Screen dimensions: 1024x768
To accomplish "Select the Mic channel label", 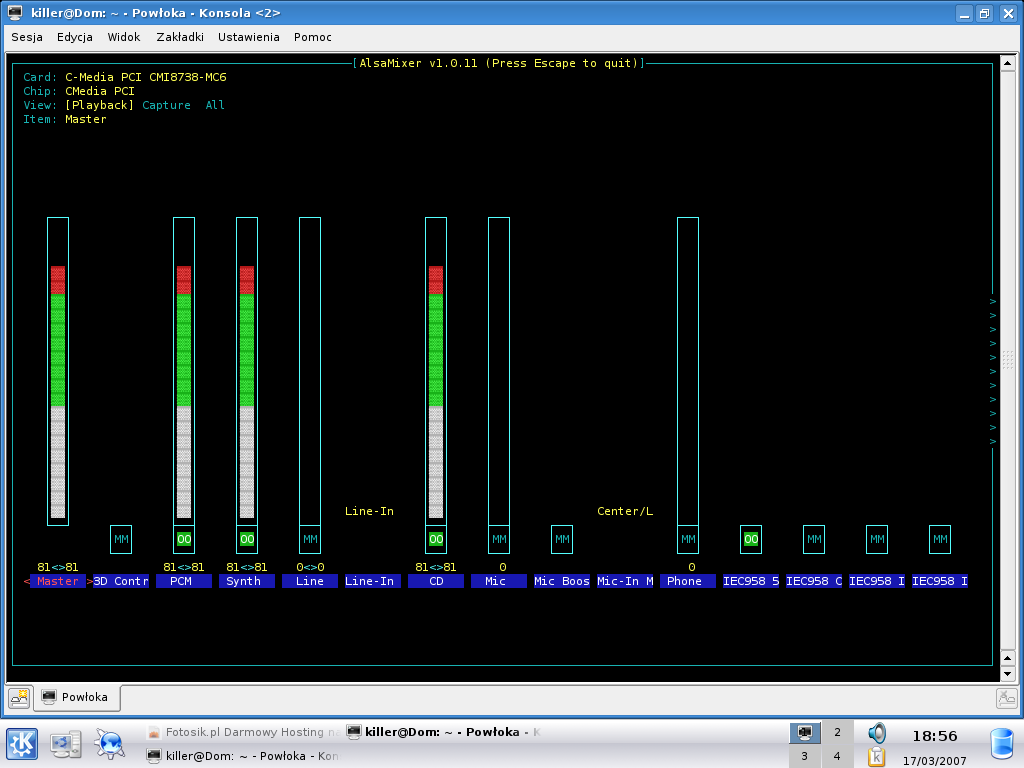I will click(499, 581).
